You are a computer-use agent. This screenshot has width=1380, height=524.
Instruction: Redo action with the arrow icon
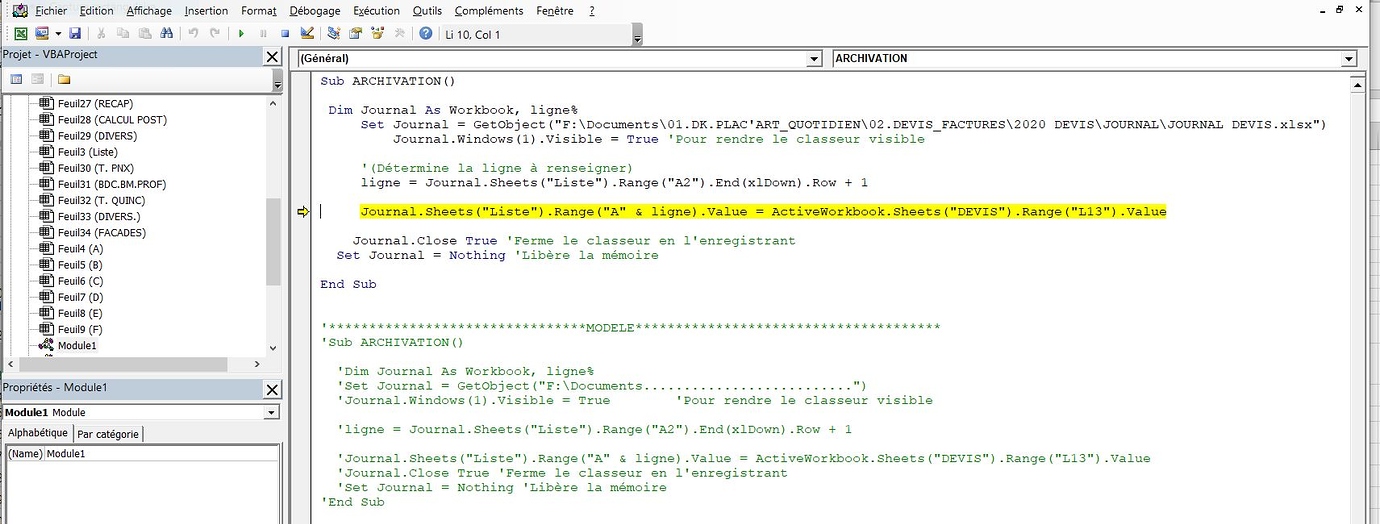click(x=215, y=34)
